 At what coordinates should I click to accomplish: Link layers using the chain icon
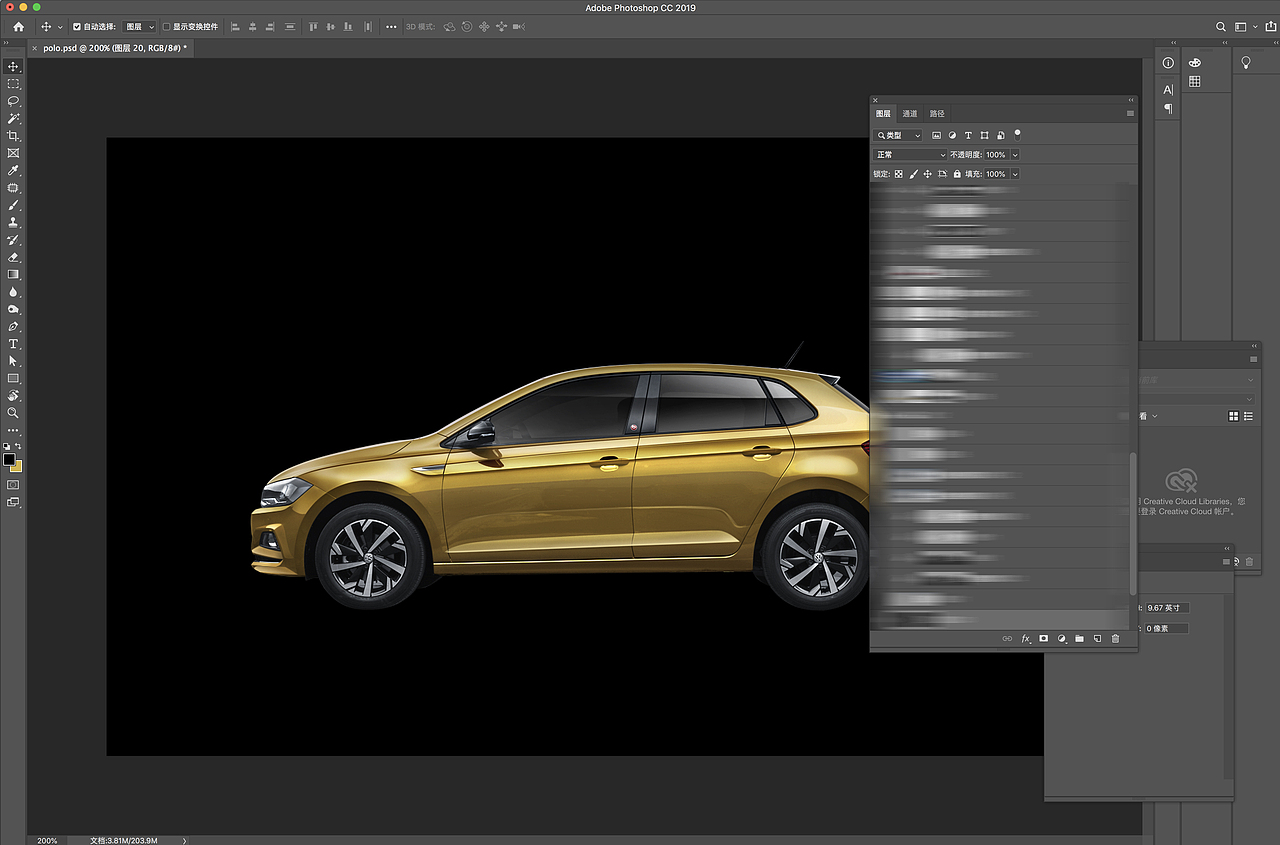1007,639
